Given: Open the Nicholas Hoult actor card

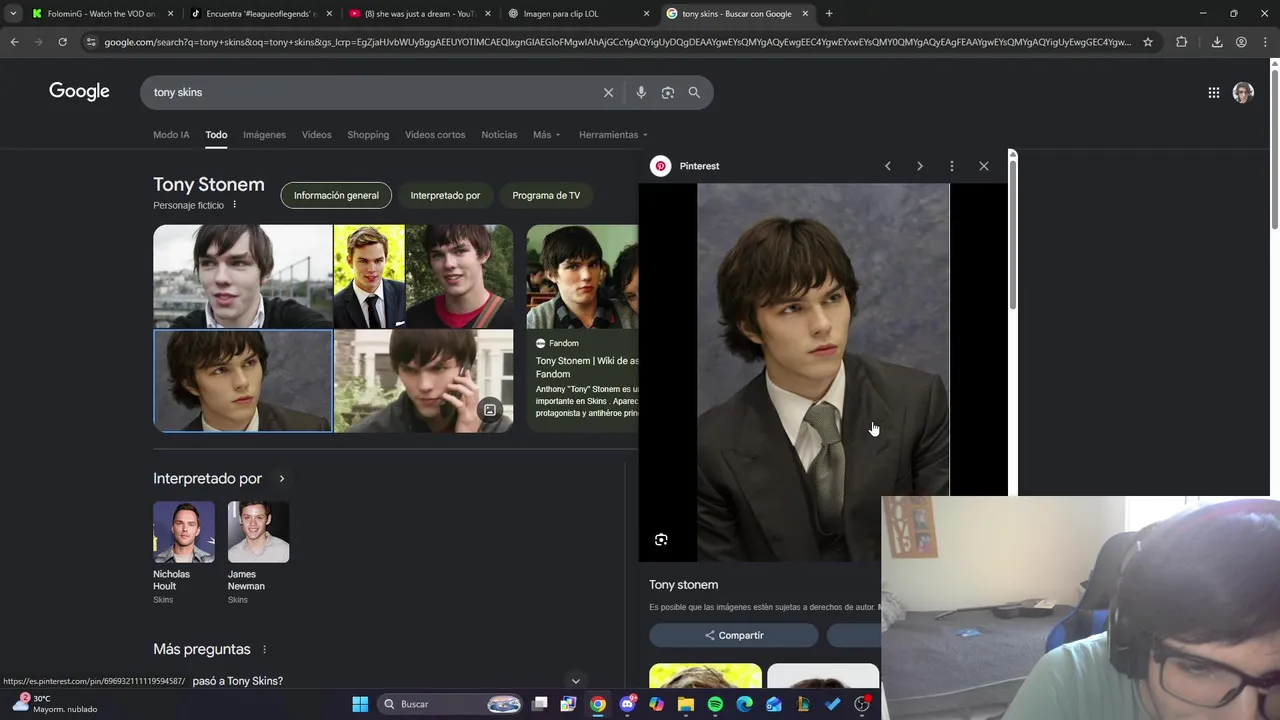Looking at the screenshot, I should [184, 552].
